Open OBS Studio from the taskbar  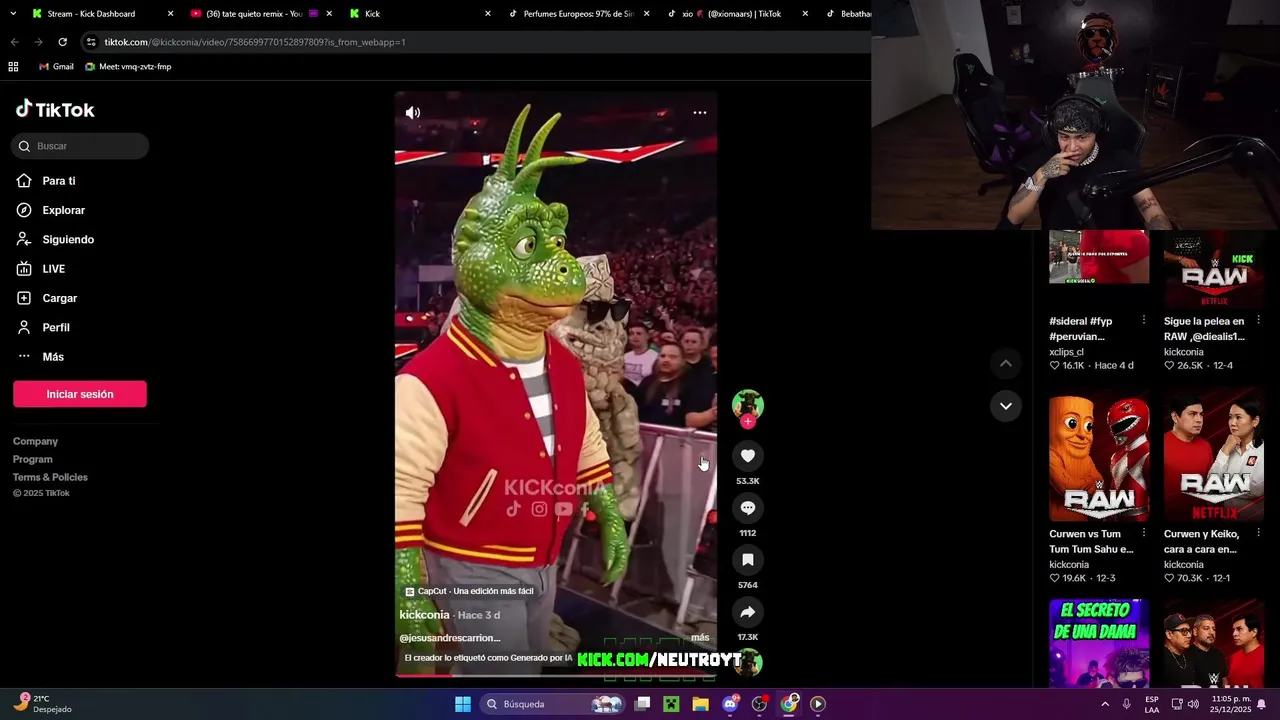point(759,704)
